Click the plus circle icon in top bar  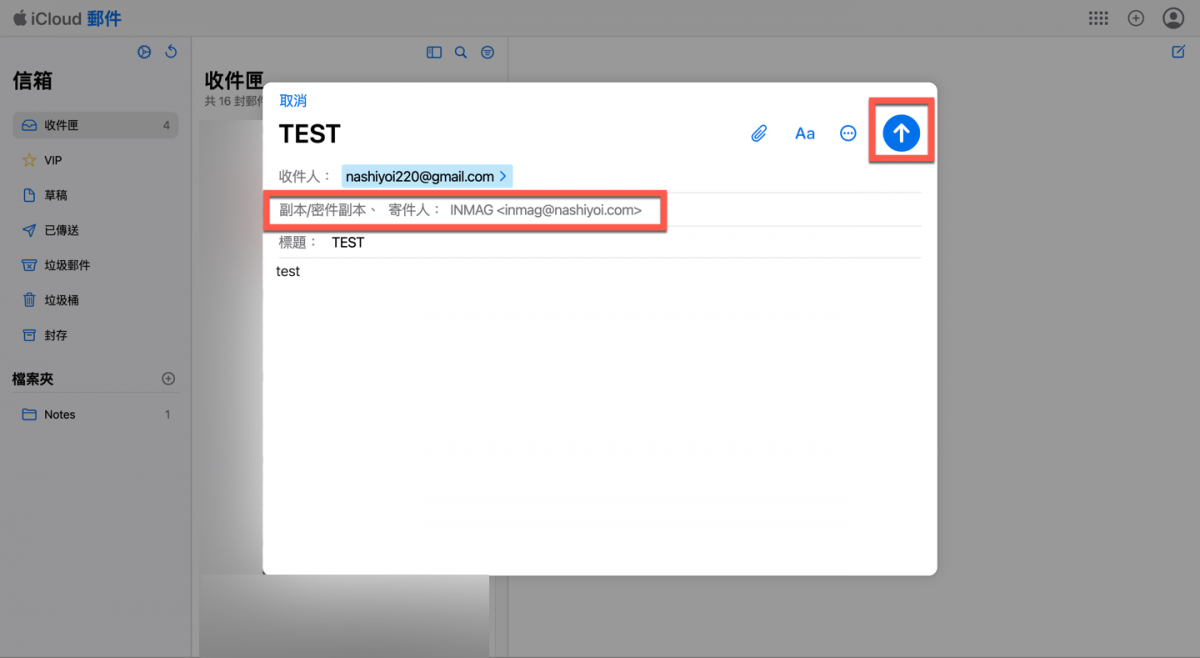(x=1136, y=18)
